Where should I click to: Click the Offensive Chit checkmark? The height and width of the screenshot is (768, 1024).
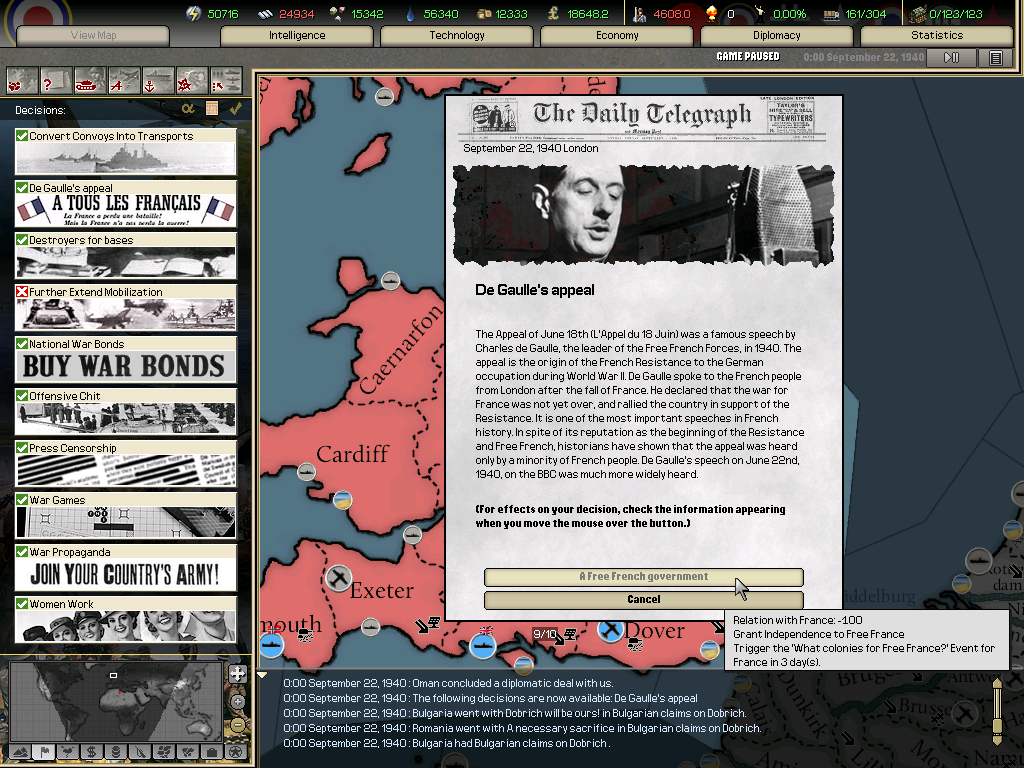point(22,396)
